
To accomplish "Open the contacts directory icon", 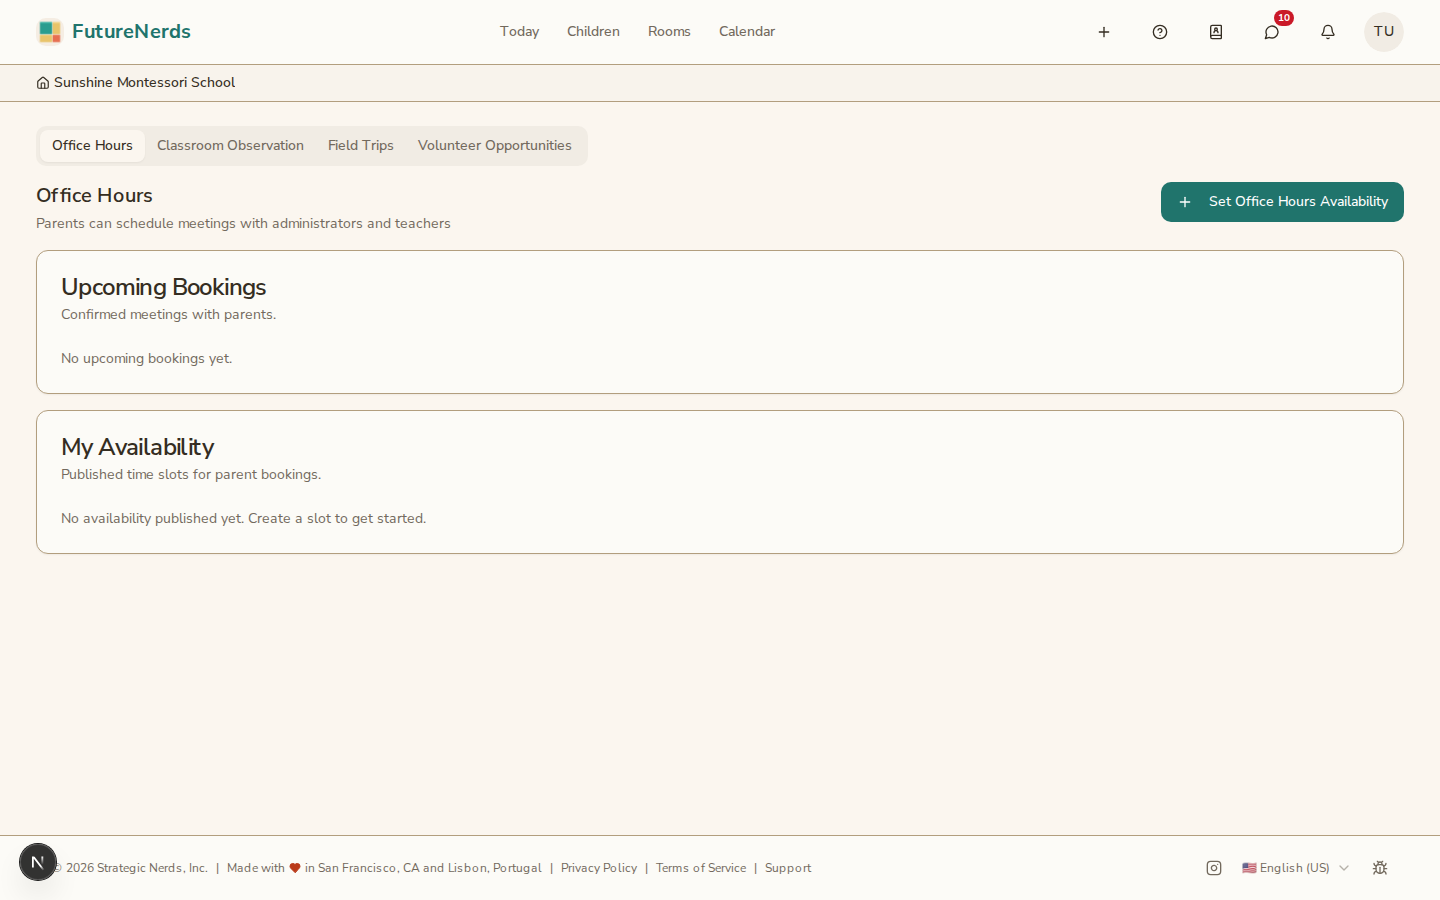I will tap(1216, 32).
